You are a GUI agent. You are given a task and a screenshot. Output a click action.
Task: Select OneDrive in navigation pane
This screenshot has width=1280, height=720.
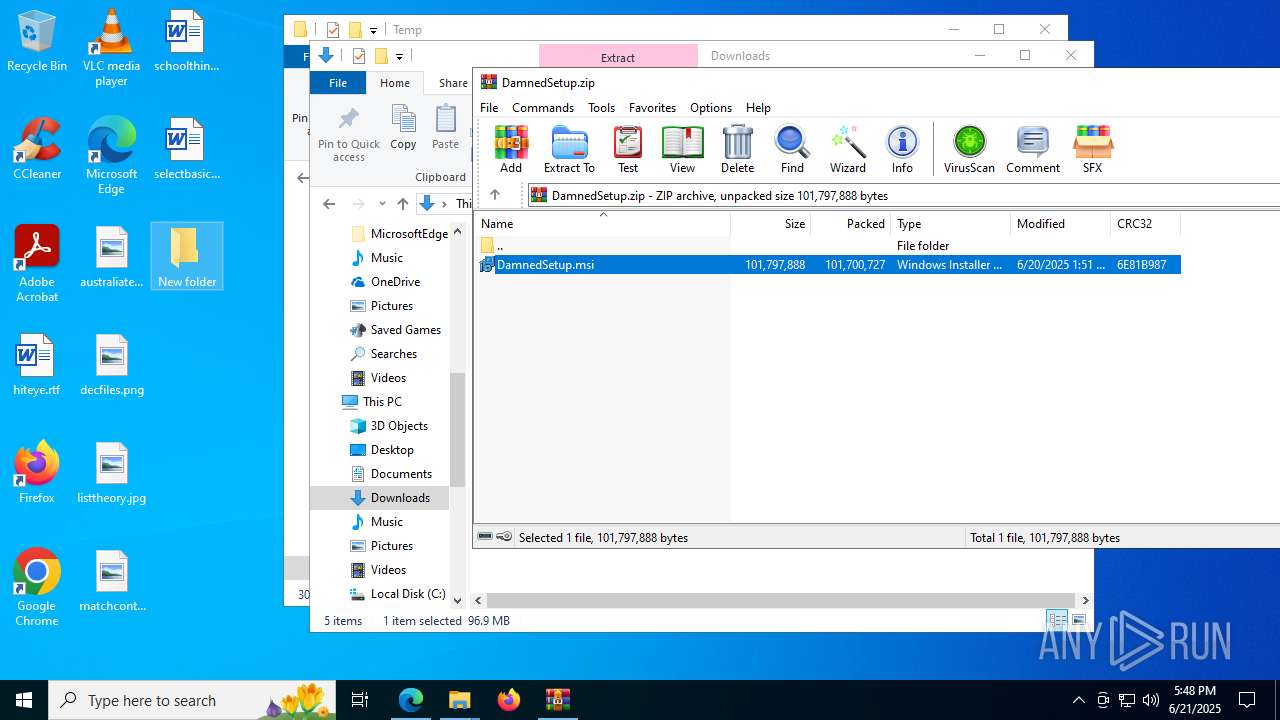tap(395, 282)
